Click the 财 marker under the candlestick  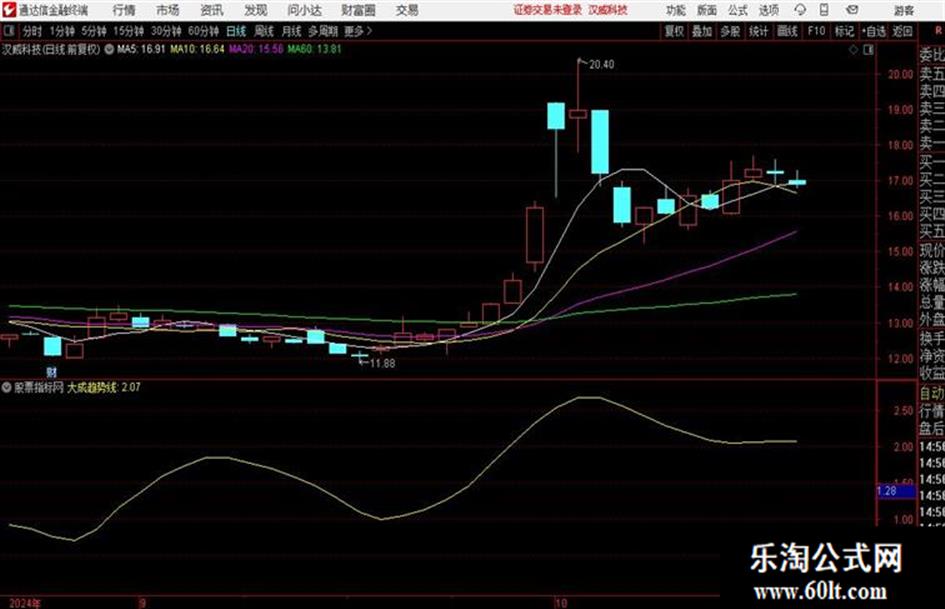click(52, 372)
